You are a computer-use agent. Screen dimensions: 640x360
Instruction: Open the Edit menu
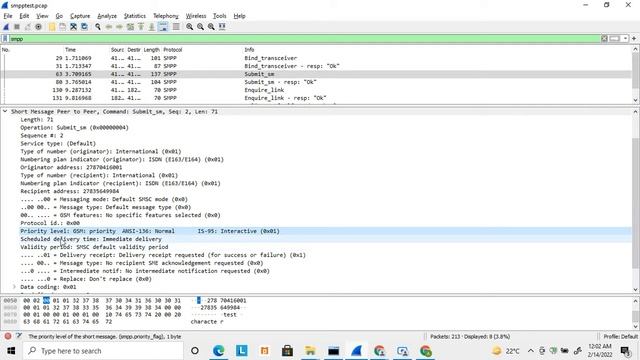pos(24,16)
